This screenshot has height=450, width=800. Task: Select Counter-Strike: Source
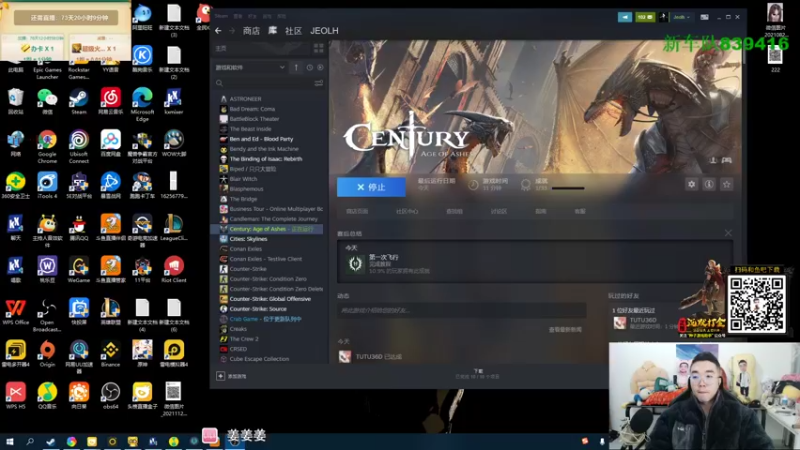pos(258,309)
